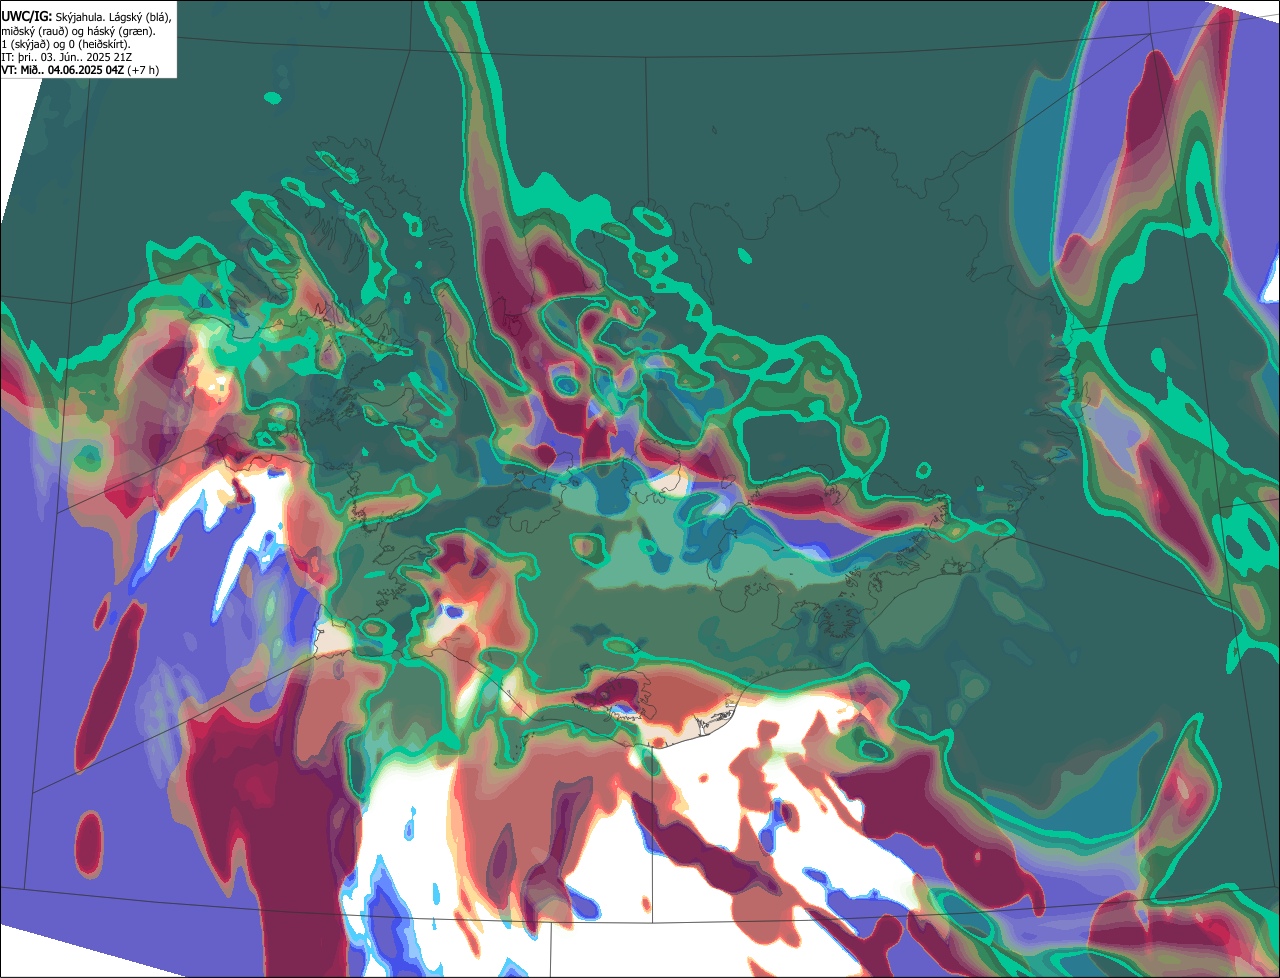
Task: Click the "(+7 h)" forecast offset
Action: (143, 70)
